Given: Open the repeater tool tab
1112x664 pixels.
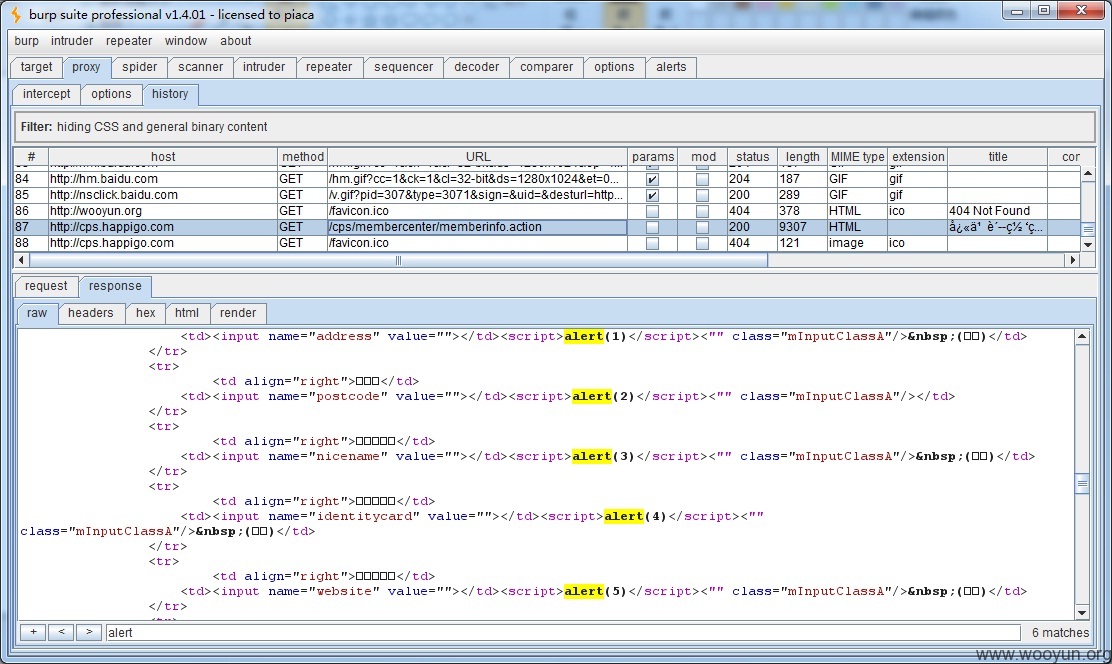Looking at the screenshot, I should 329,67.
